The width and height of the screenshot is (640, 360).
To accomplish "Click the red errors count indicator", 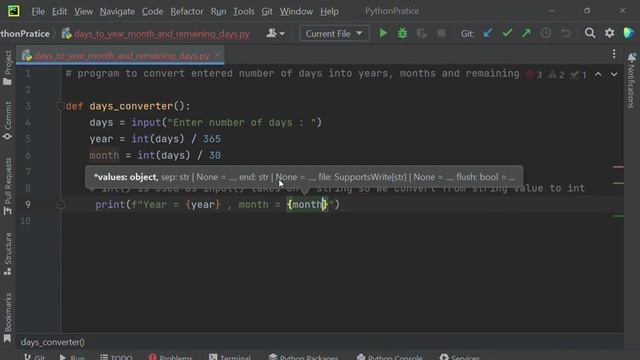I will [x=534, y=75].
